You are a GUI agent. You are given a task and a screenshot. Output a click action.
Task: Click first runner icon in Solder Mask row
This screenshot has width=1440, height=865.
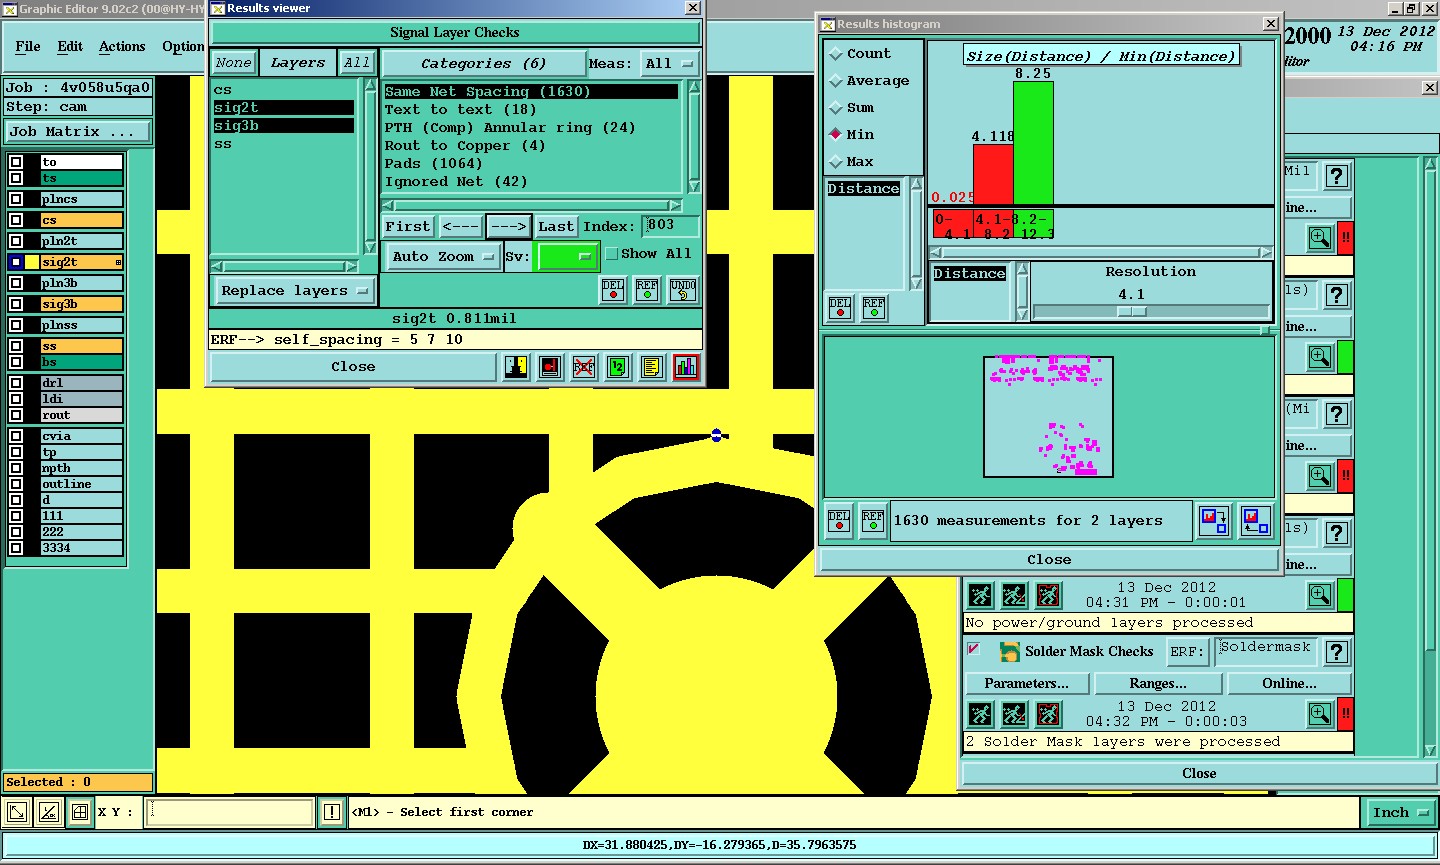tap(980, 714)
